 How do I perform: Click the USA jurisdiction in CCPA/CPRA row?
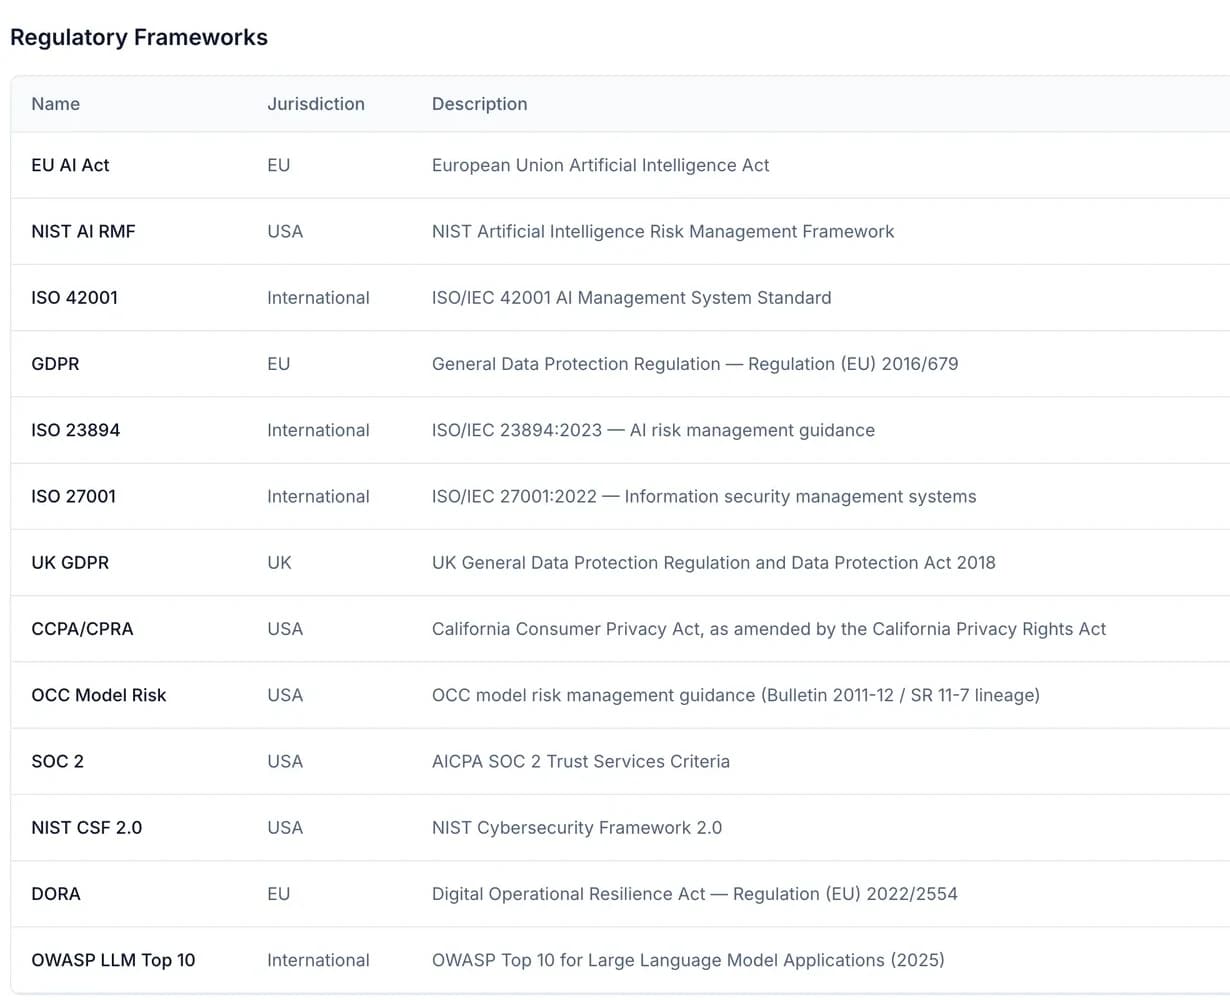(285, 629)
